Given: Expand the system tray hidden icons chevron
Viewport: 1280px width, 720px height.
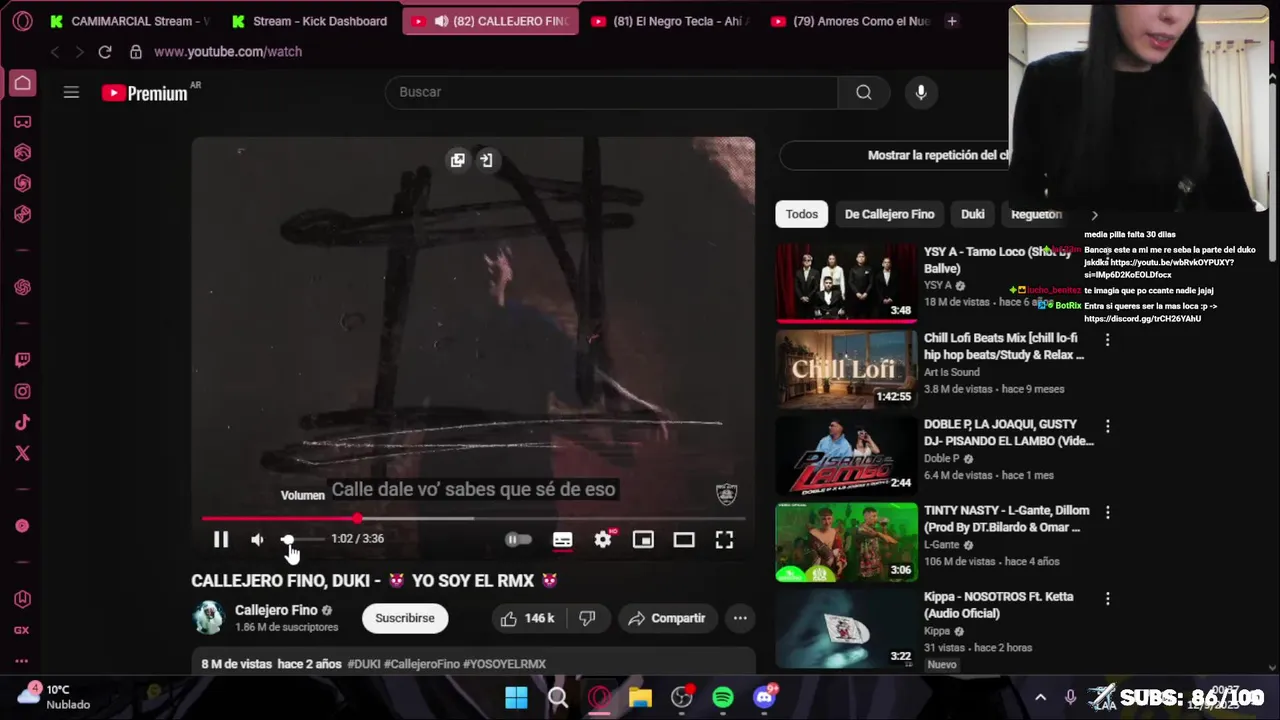Looking at the screenshot, I should point(1040,697).
